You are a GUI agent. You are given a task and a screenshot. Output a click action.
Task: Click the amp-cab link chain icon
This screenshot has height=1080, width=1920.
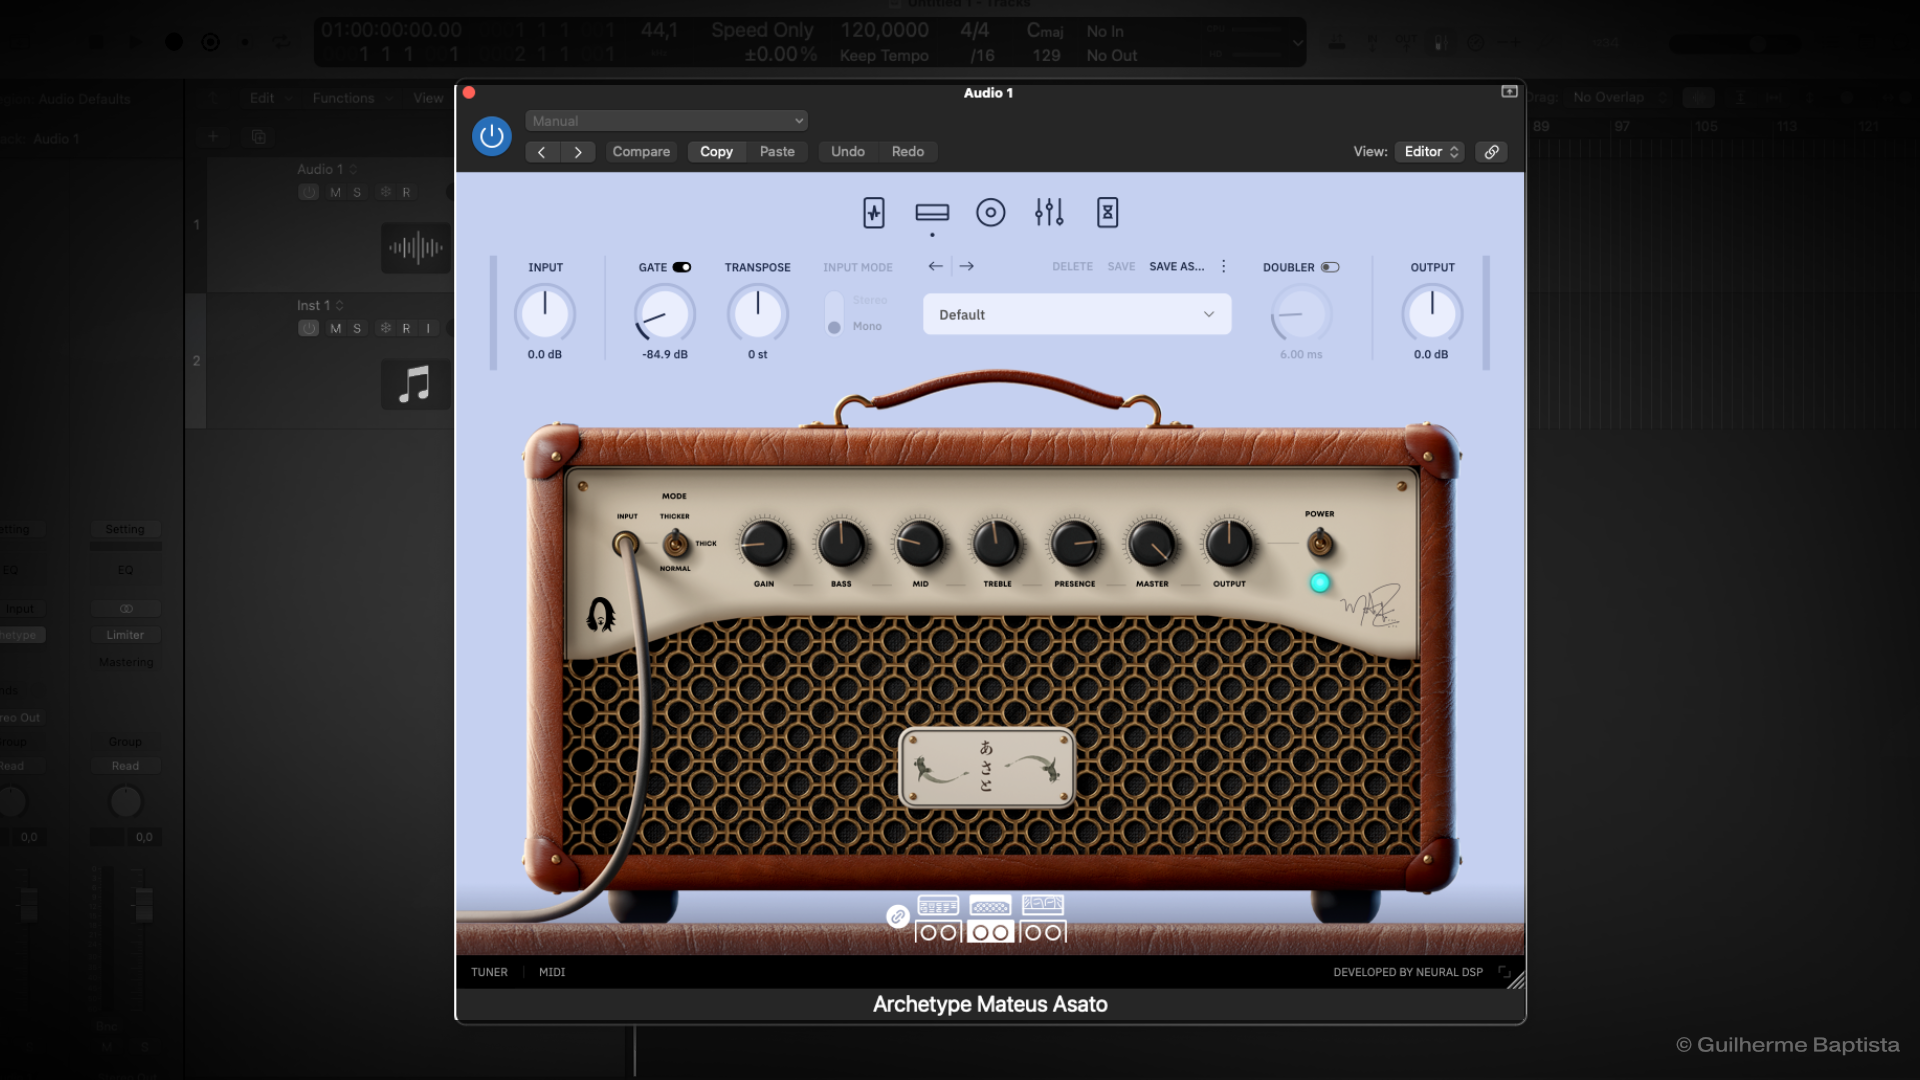pyautogui.click(x=897, y=916)
